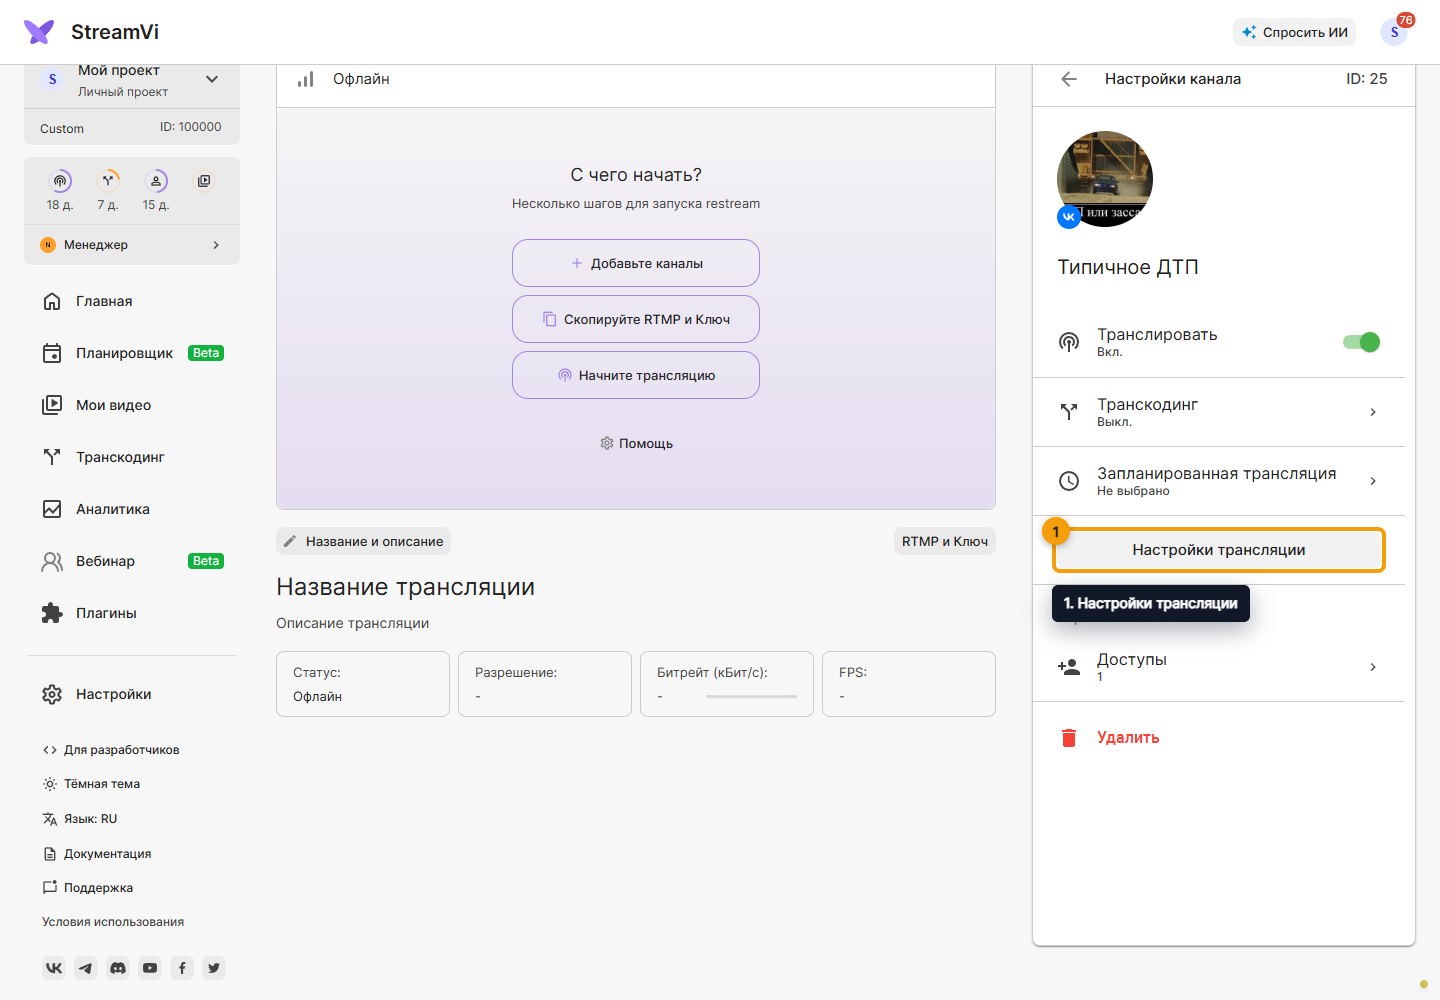Open the Facebook social link icon

coord(182,968)
